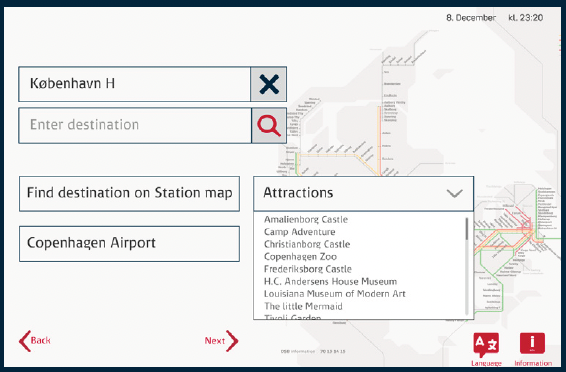Select Christianborg Castle from the list

click(x=307, y=244)
